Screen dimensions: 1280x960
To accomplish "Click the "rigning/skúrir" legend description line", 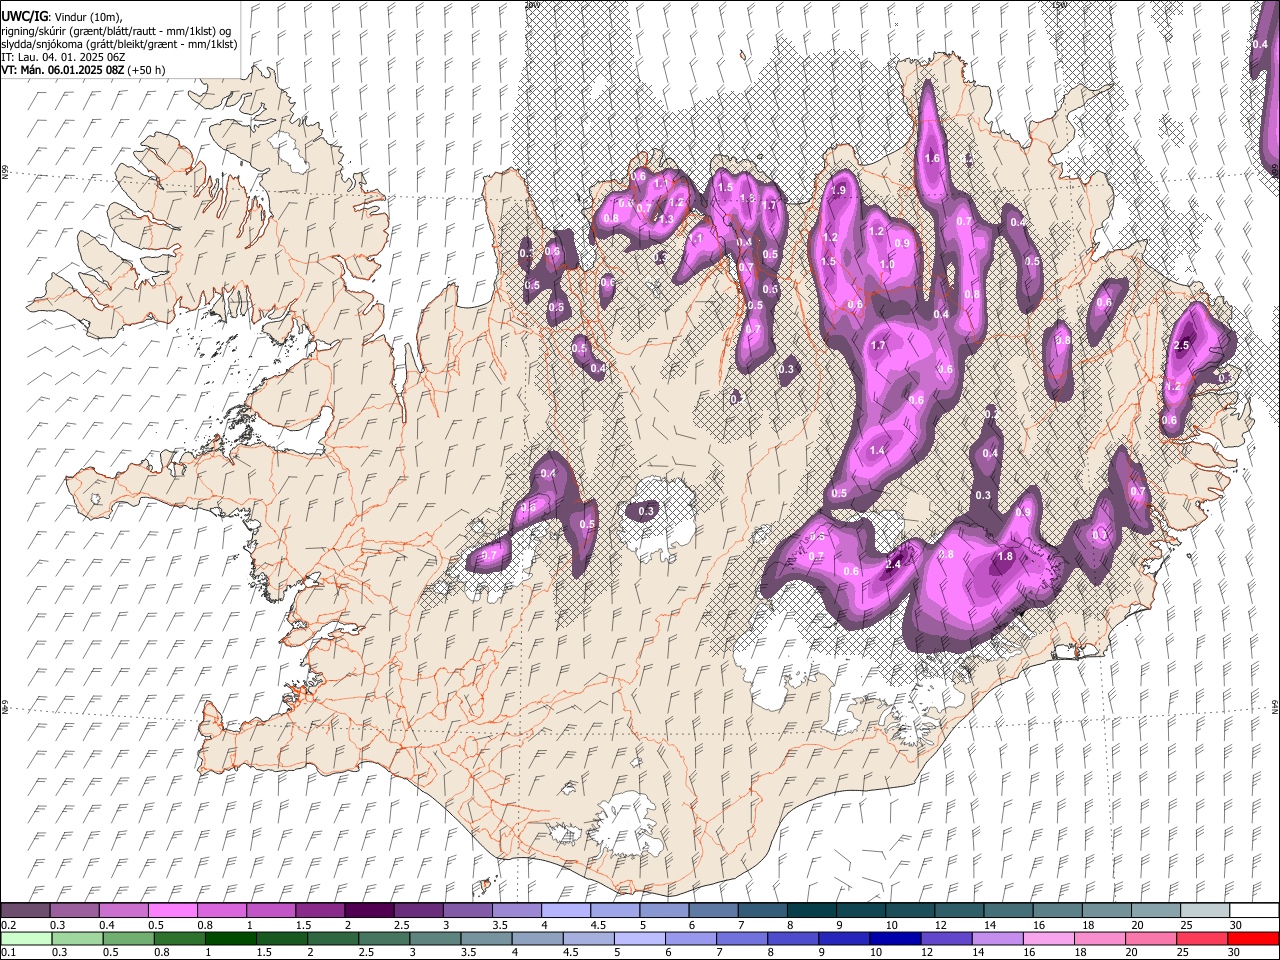I will tap(116, 31).
